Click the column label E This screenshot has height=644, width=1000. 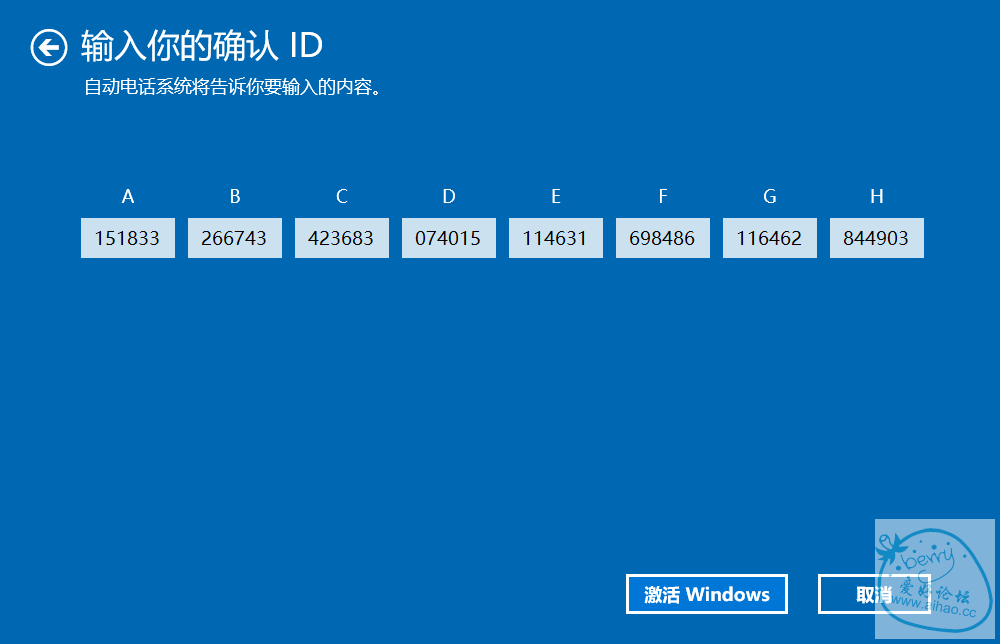pos(555,196)
